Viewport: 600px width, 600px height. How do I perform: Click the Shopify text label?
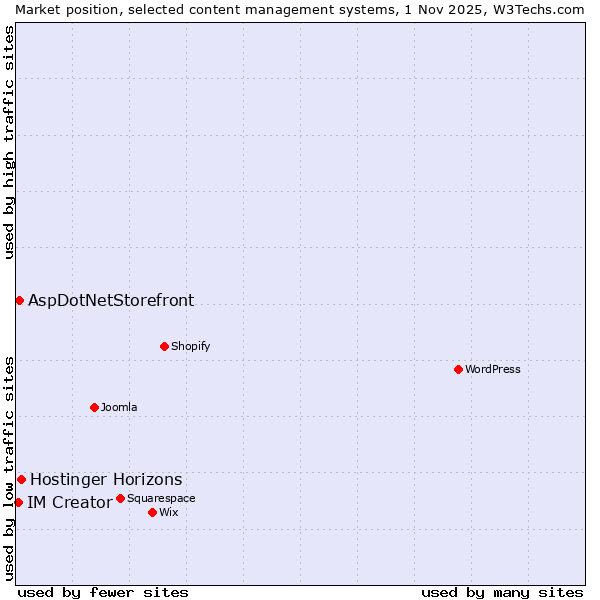(190, 346)
